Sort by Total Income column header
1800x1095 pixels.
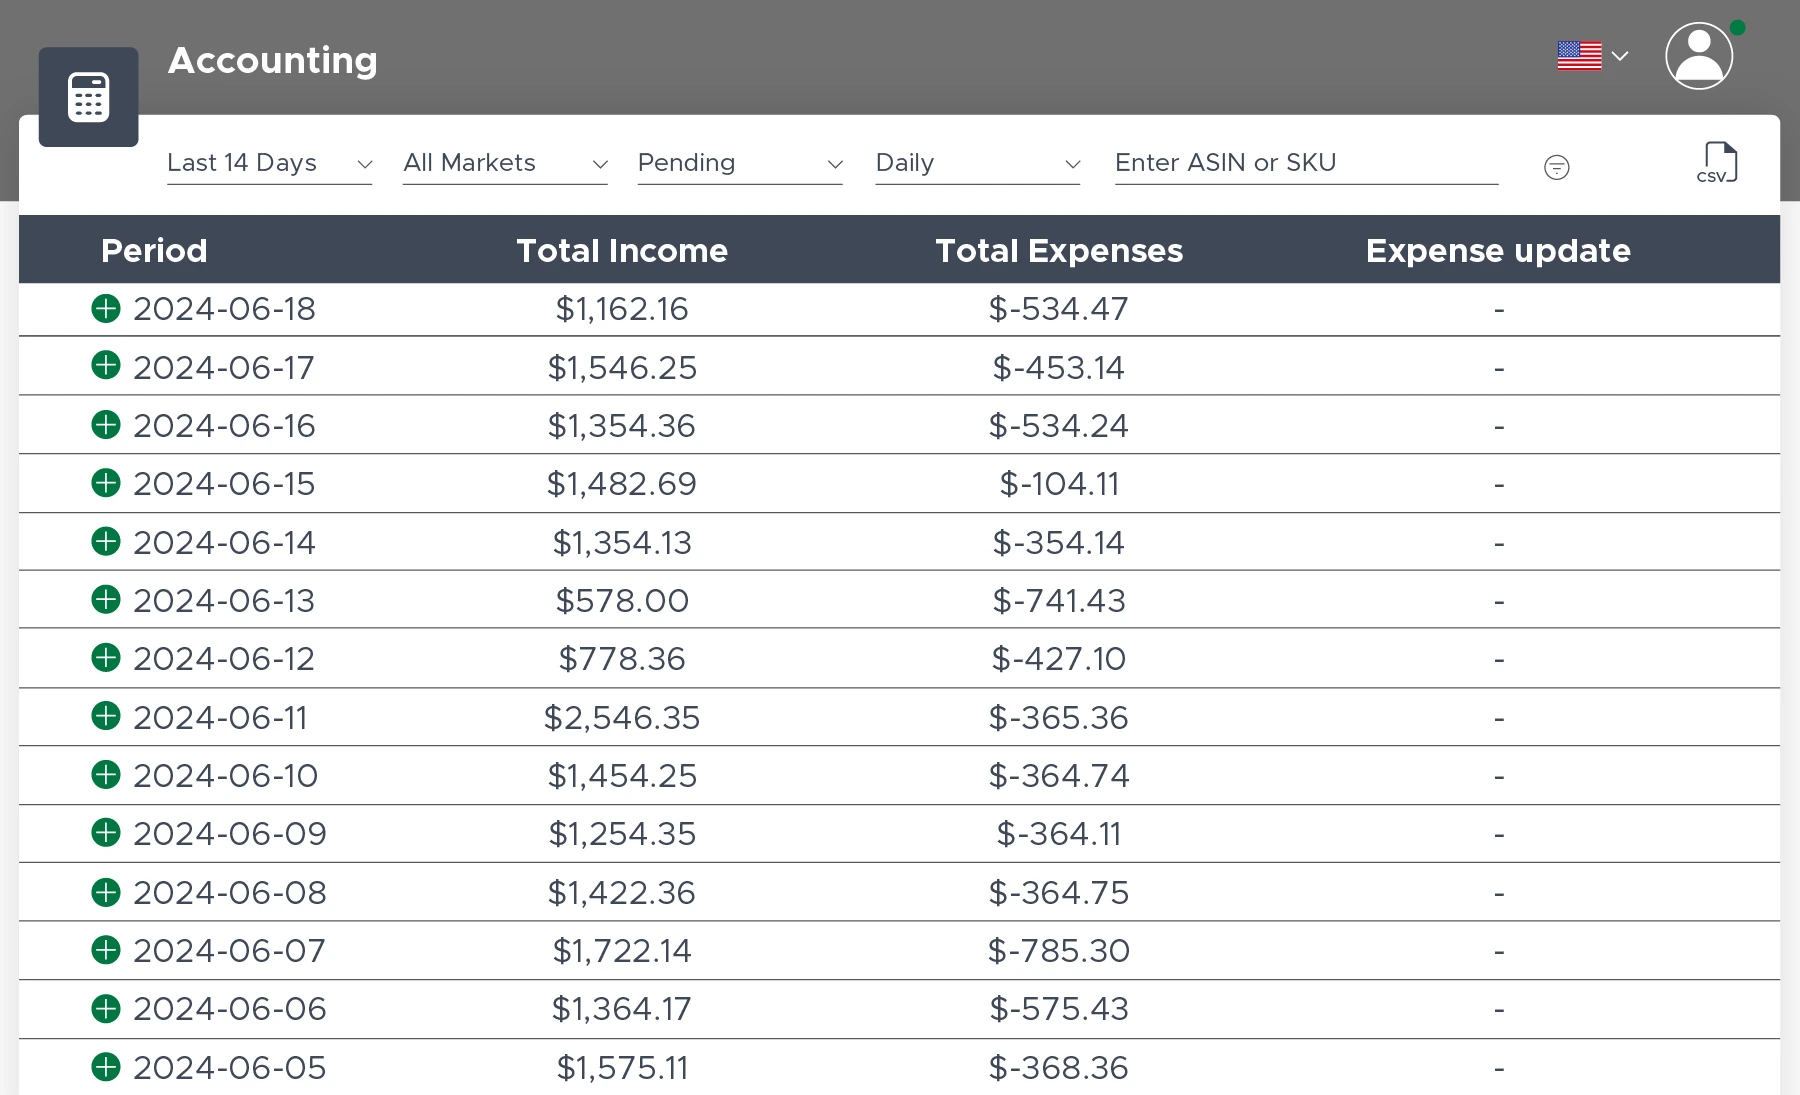(x=622, y=250)
